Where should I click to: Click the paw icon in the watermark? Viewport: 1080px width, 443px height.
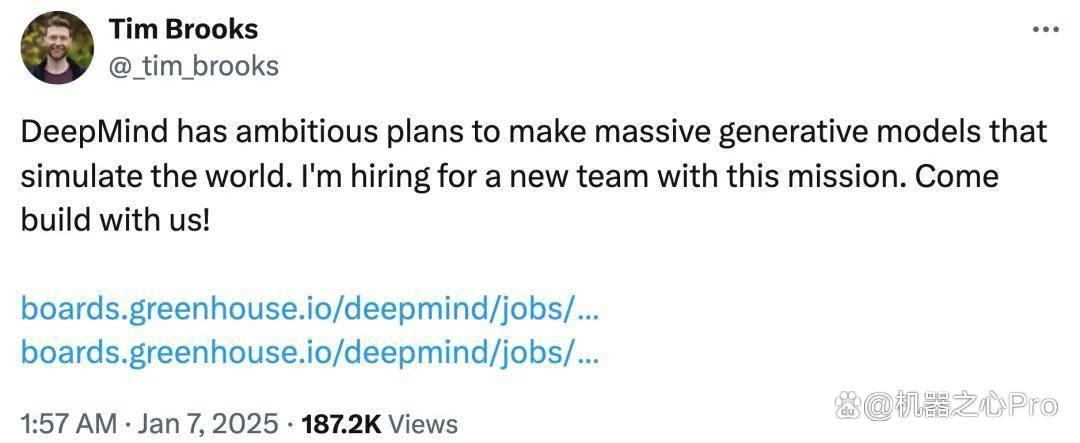[848, 406]
